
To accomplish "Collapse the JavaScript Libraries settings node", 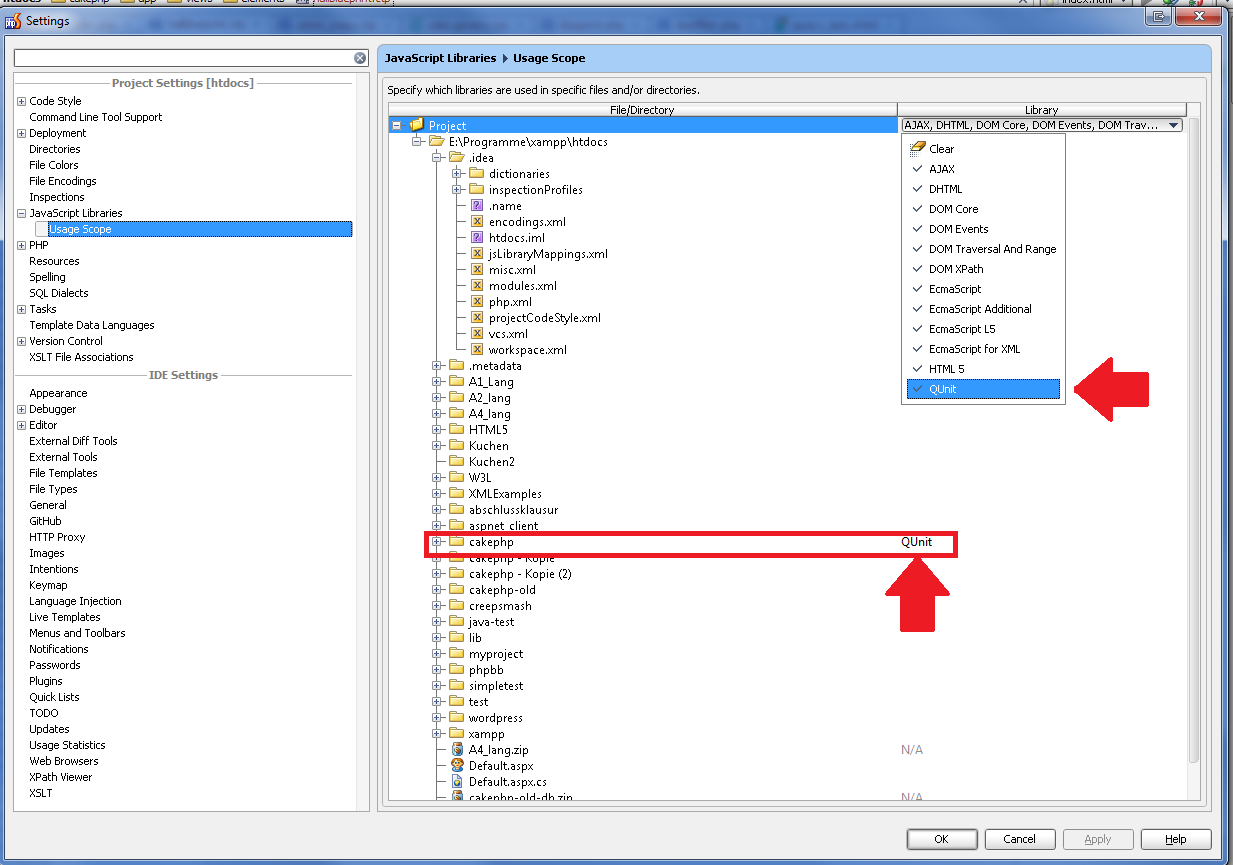I will [x=21, y=213].
